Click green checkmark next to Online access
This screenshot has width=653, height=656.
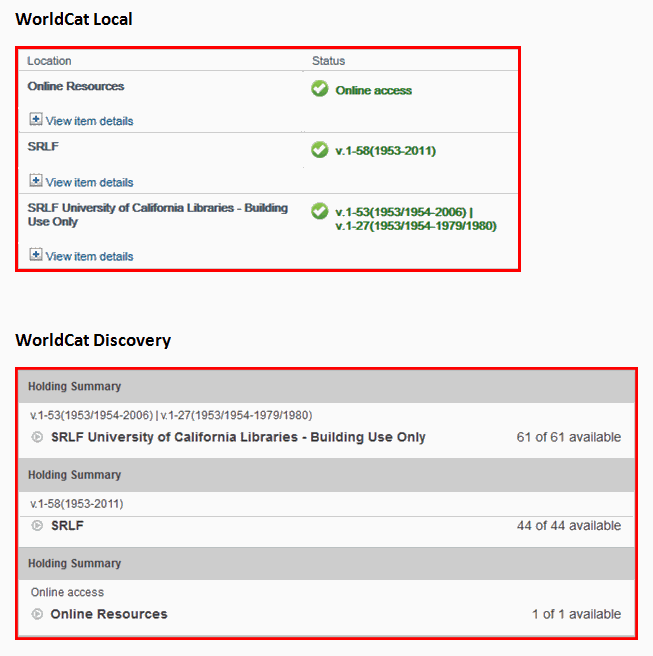pyautogui.click(x=320, y=89)
